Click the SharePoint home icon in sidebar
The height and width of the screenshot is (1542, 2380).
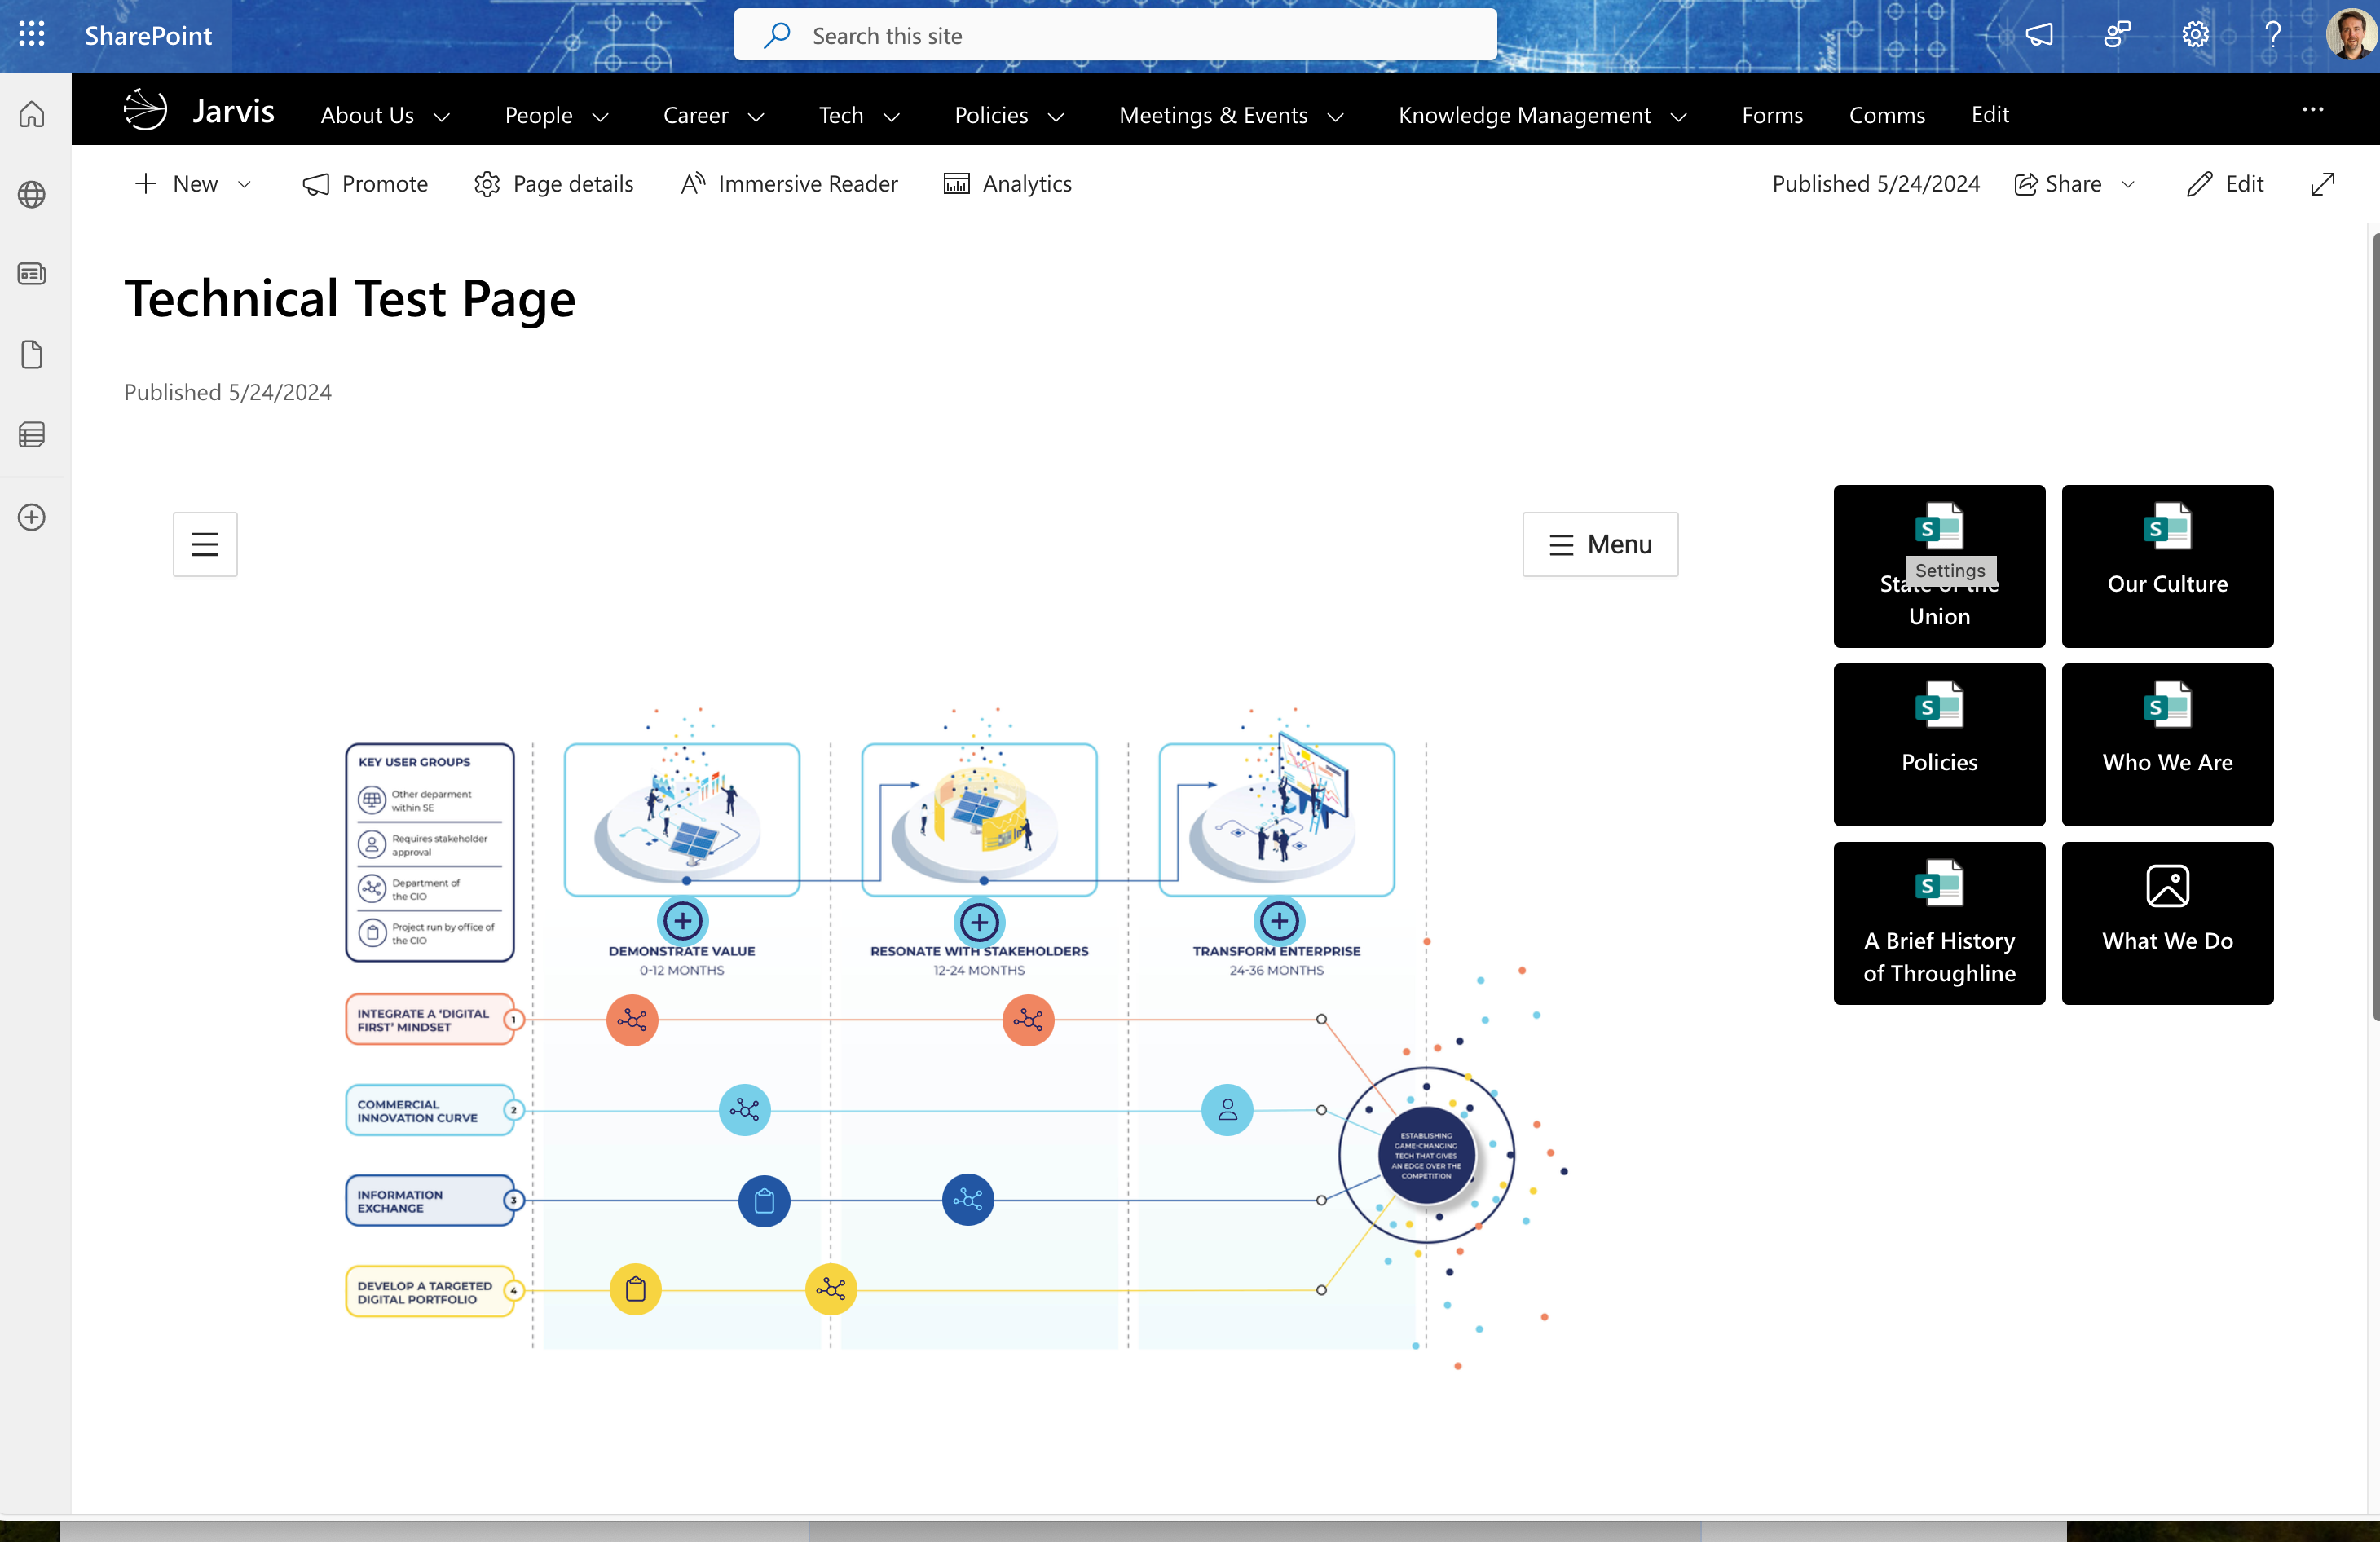tap(32, 114)
